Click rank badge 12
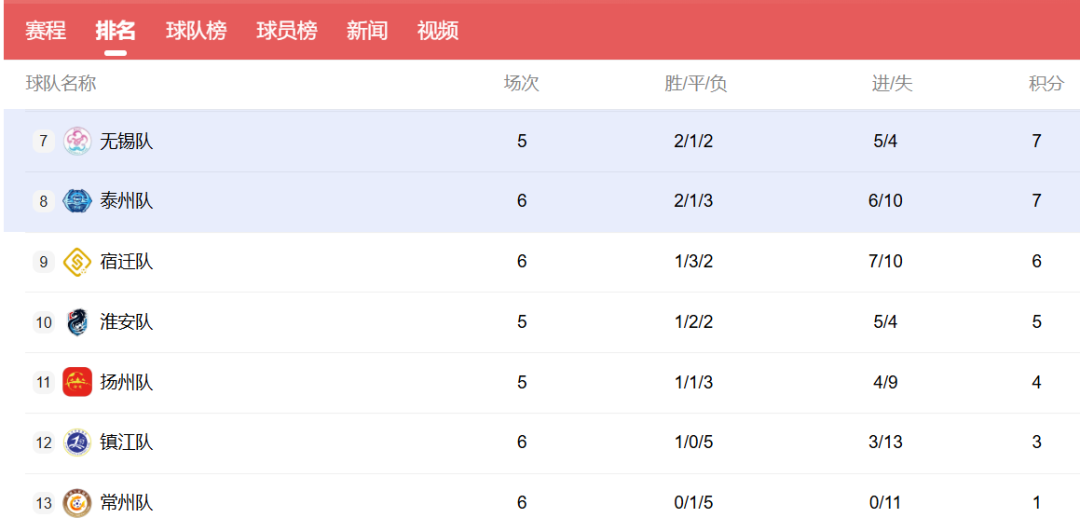Viewport: 1080px width, 531px height. 43,443
